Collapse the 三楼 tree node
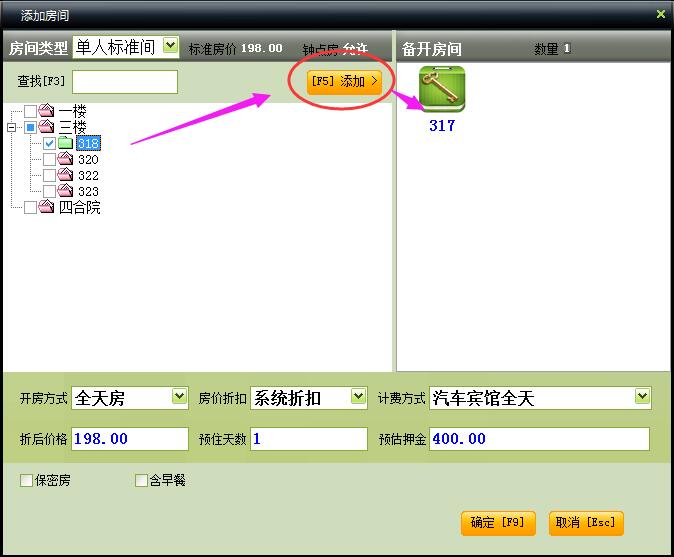The width and height of the screenshot is (674, 557). (12, 127)
